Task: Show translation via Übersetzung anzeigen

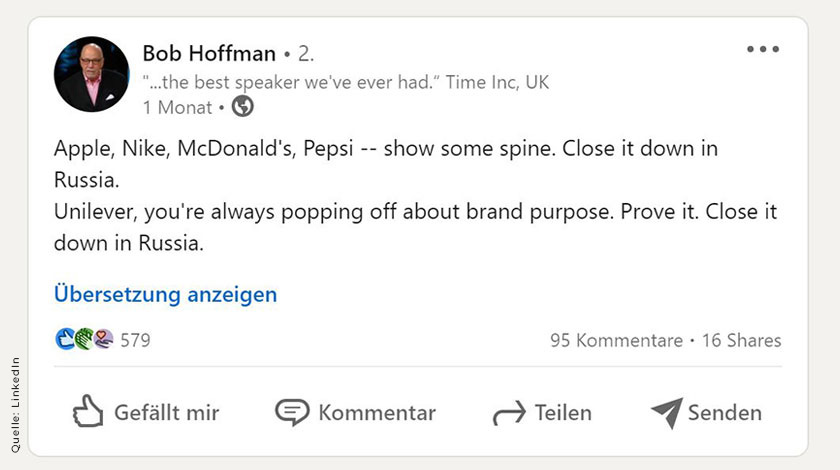Action: point(166,294)
